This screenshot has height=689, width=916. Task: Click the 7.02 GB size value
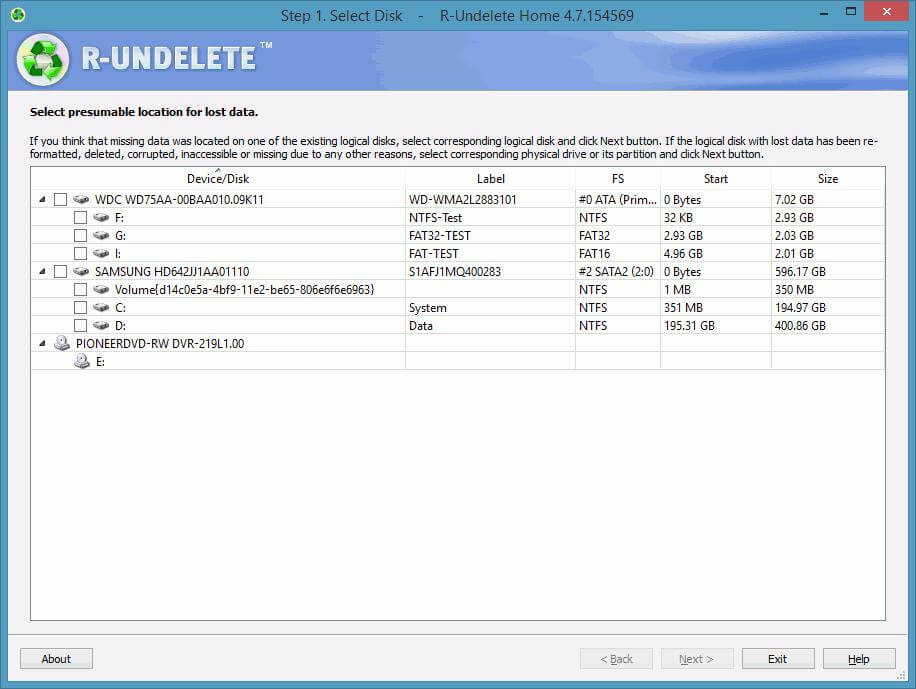tap(794, 200)
